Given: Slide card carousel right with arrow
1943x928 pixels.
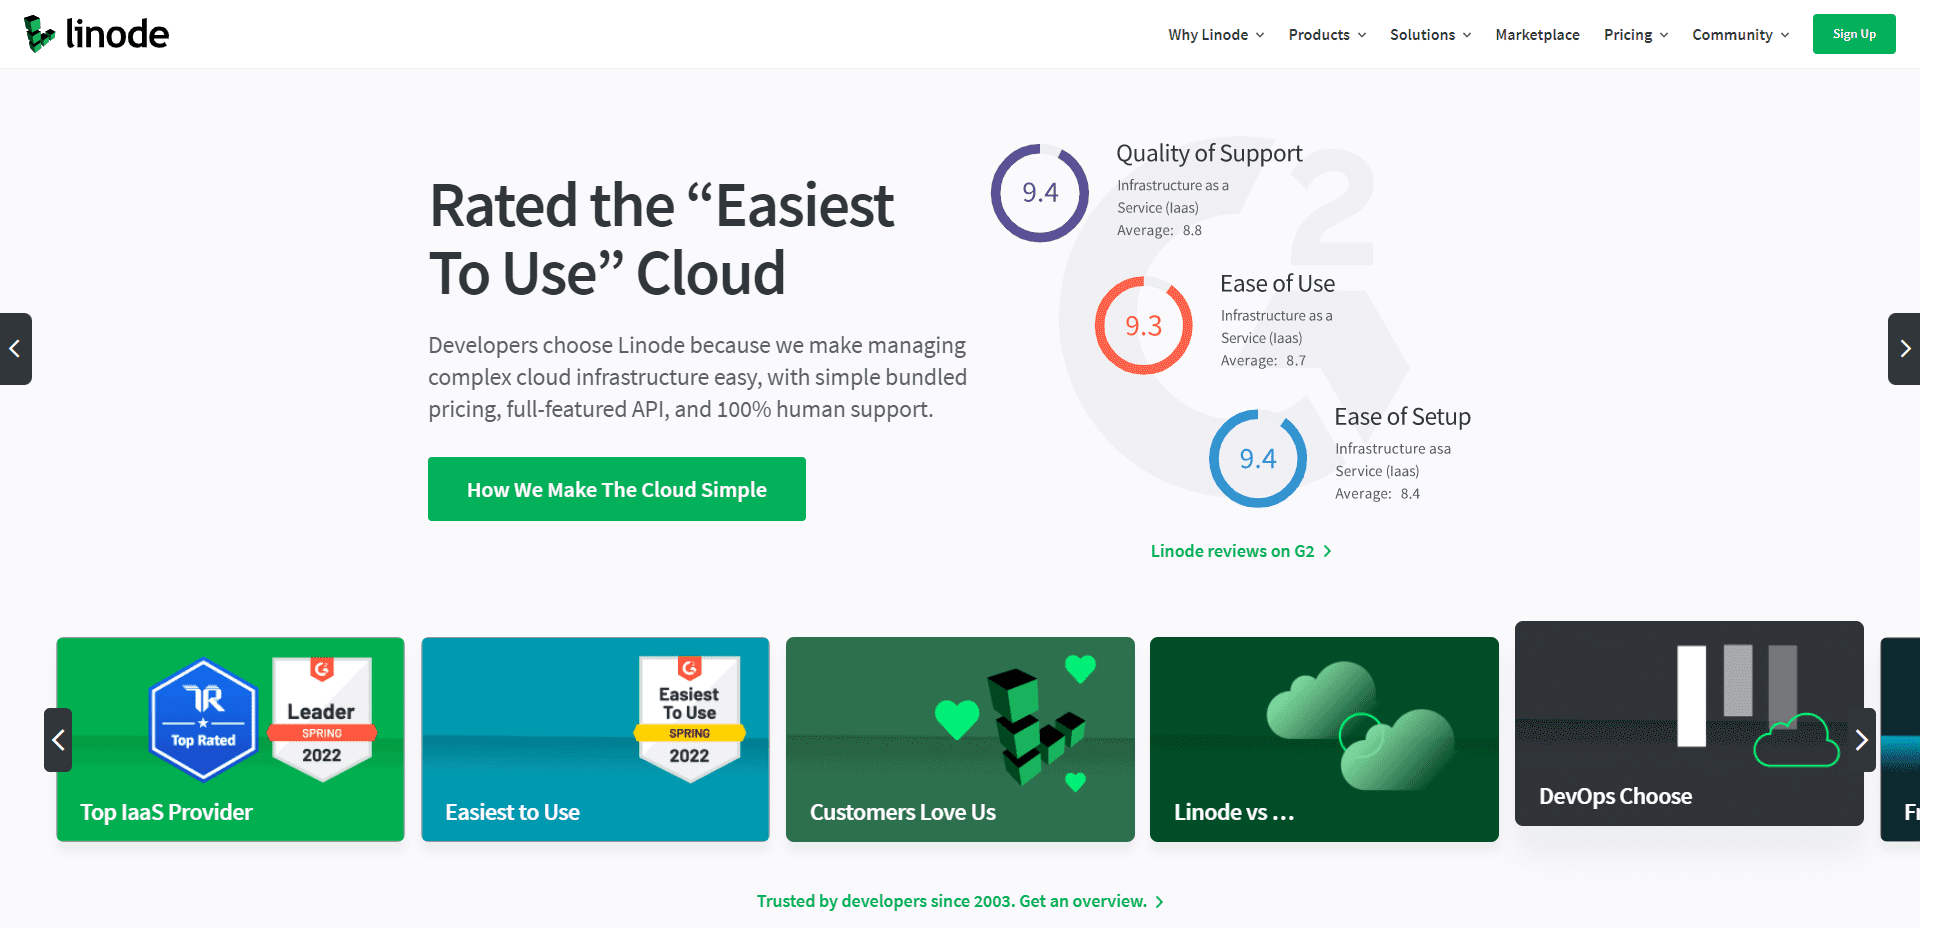Looking at the screenshot, I should [x=1861, y=740].
